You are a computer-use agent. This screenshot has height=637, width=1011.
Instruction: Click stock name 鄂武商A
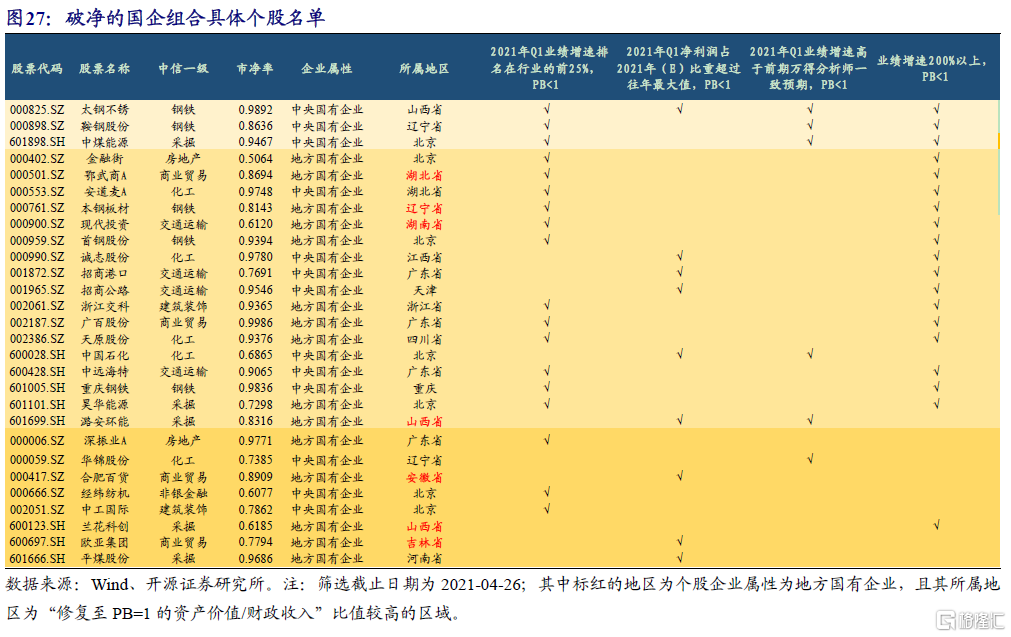point(104,175)
